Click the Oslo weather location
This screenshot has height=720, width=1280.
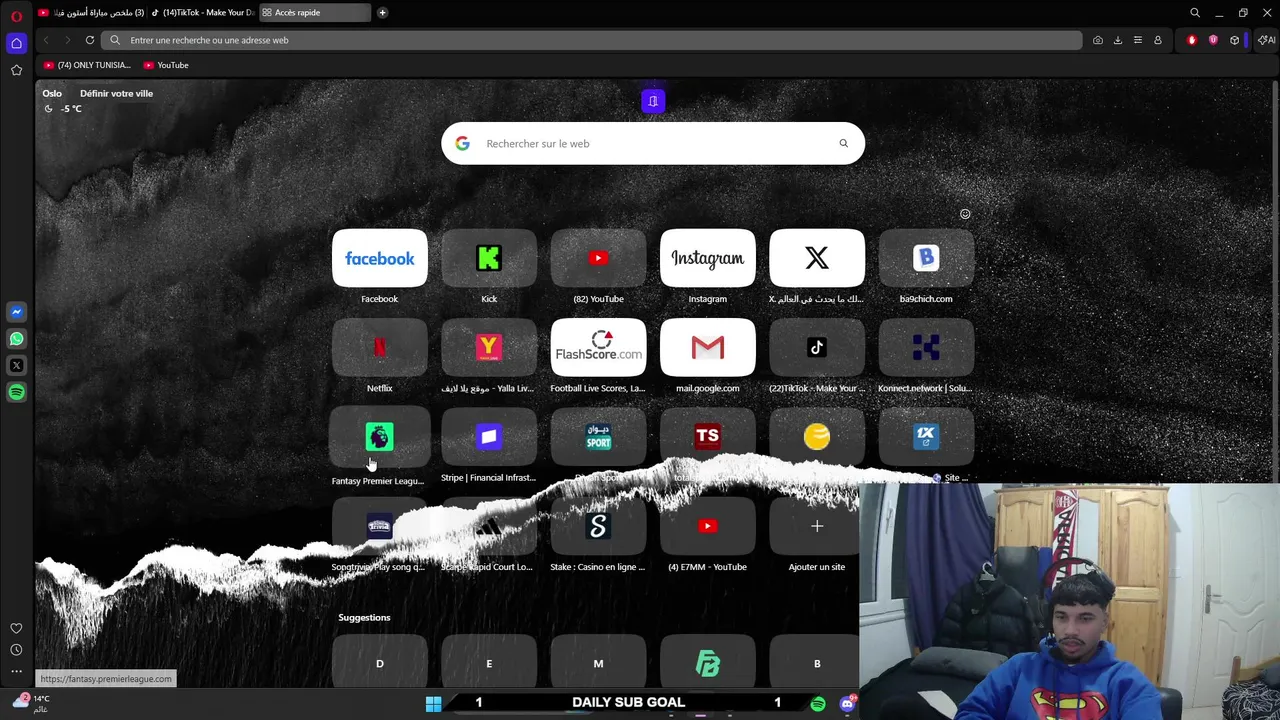(52, 93)
